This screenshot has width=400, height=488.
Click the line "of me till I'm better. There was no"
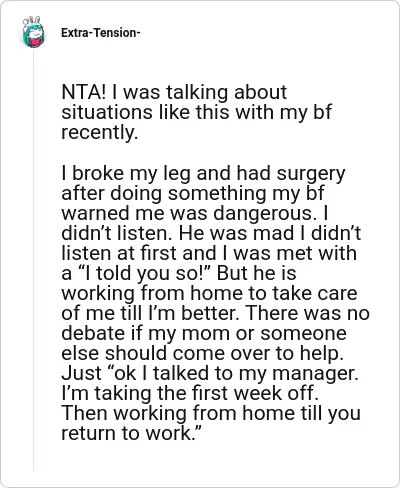tap(215, 313)
